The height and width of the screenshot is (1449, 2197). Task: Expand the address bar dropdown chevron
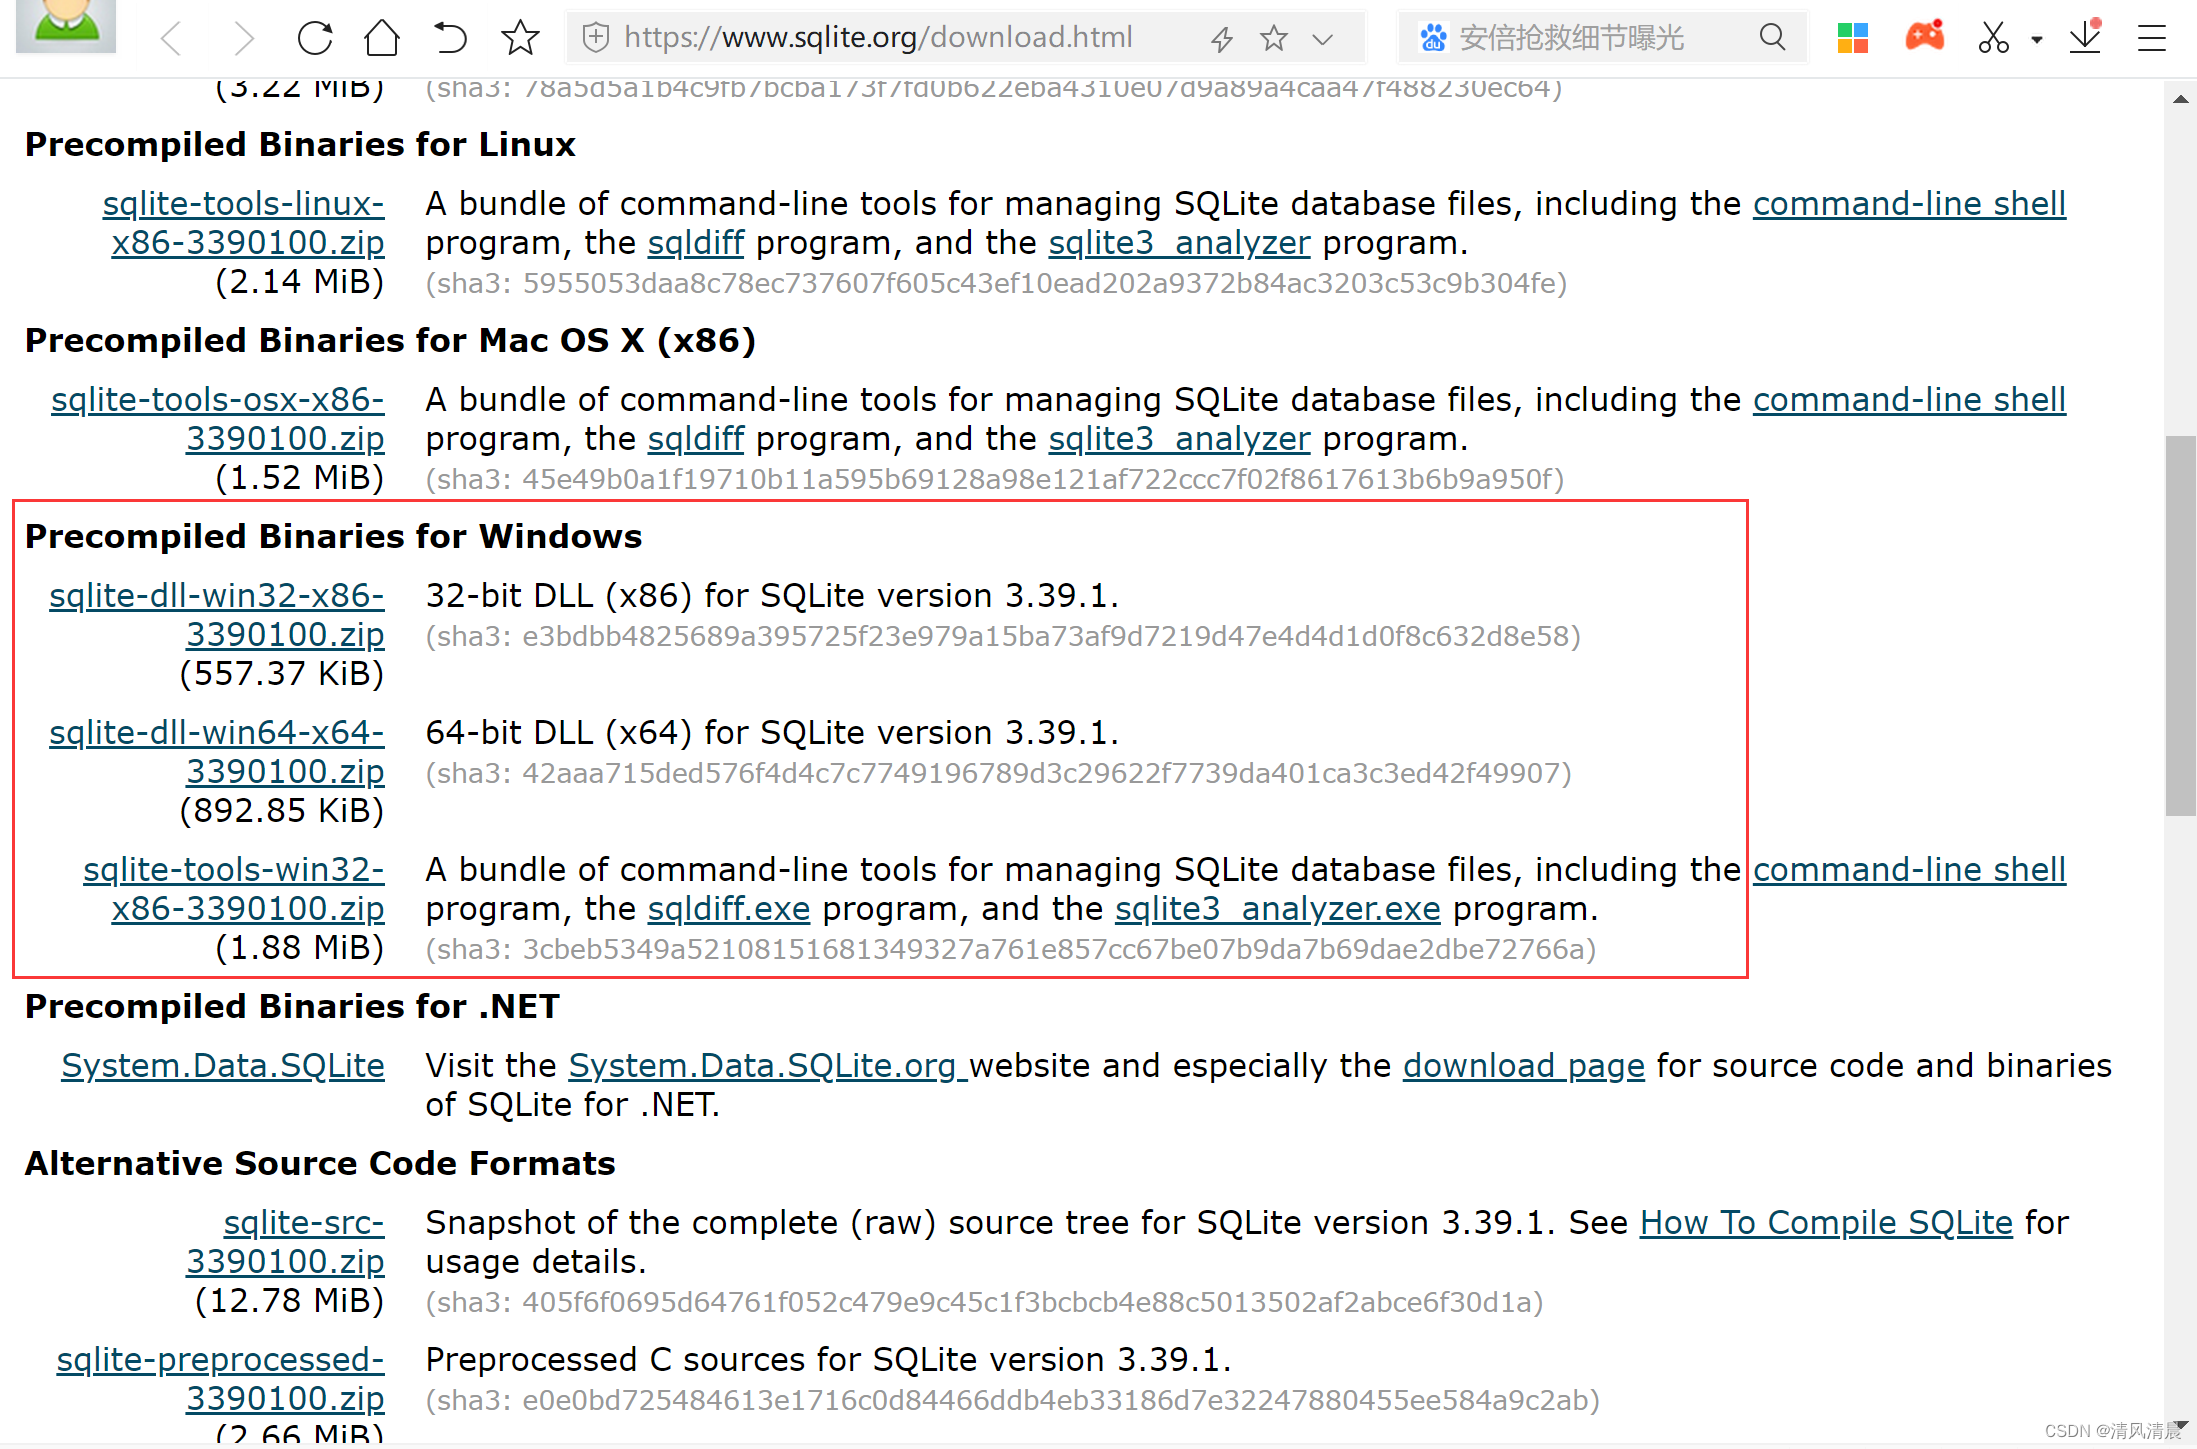1323,39
